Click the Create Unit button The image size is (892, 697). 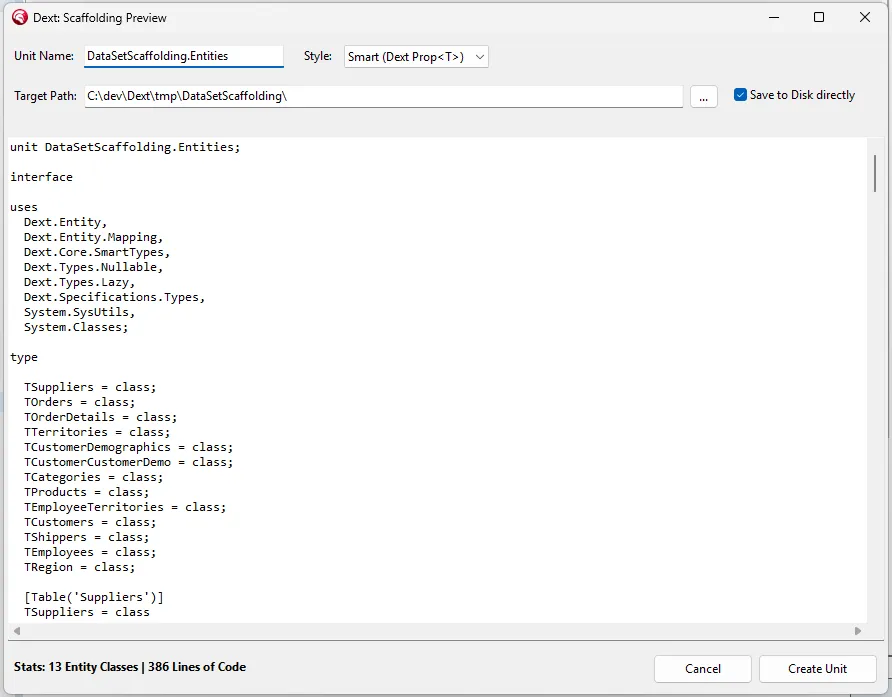pos(817,669)
